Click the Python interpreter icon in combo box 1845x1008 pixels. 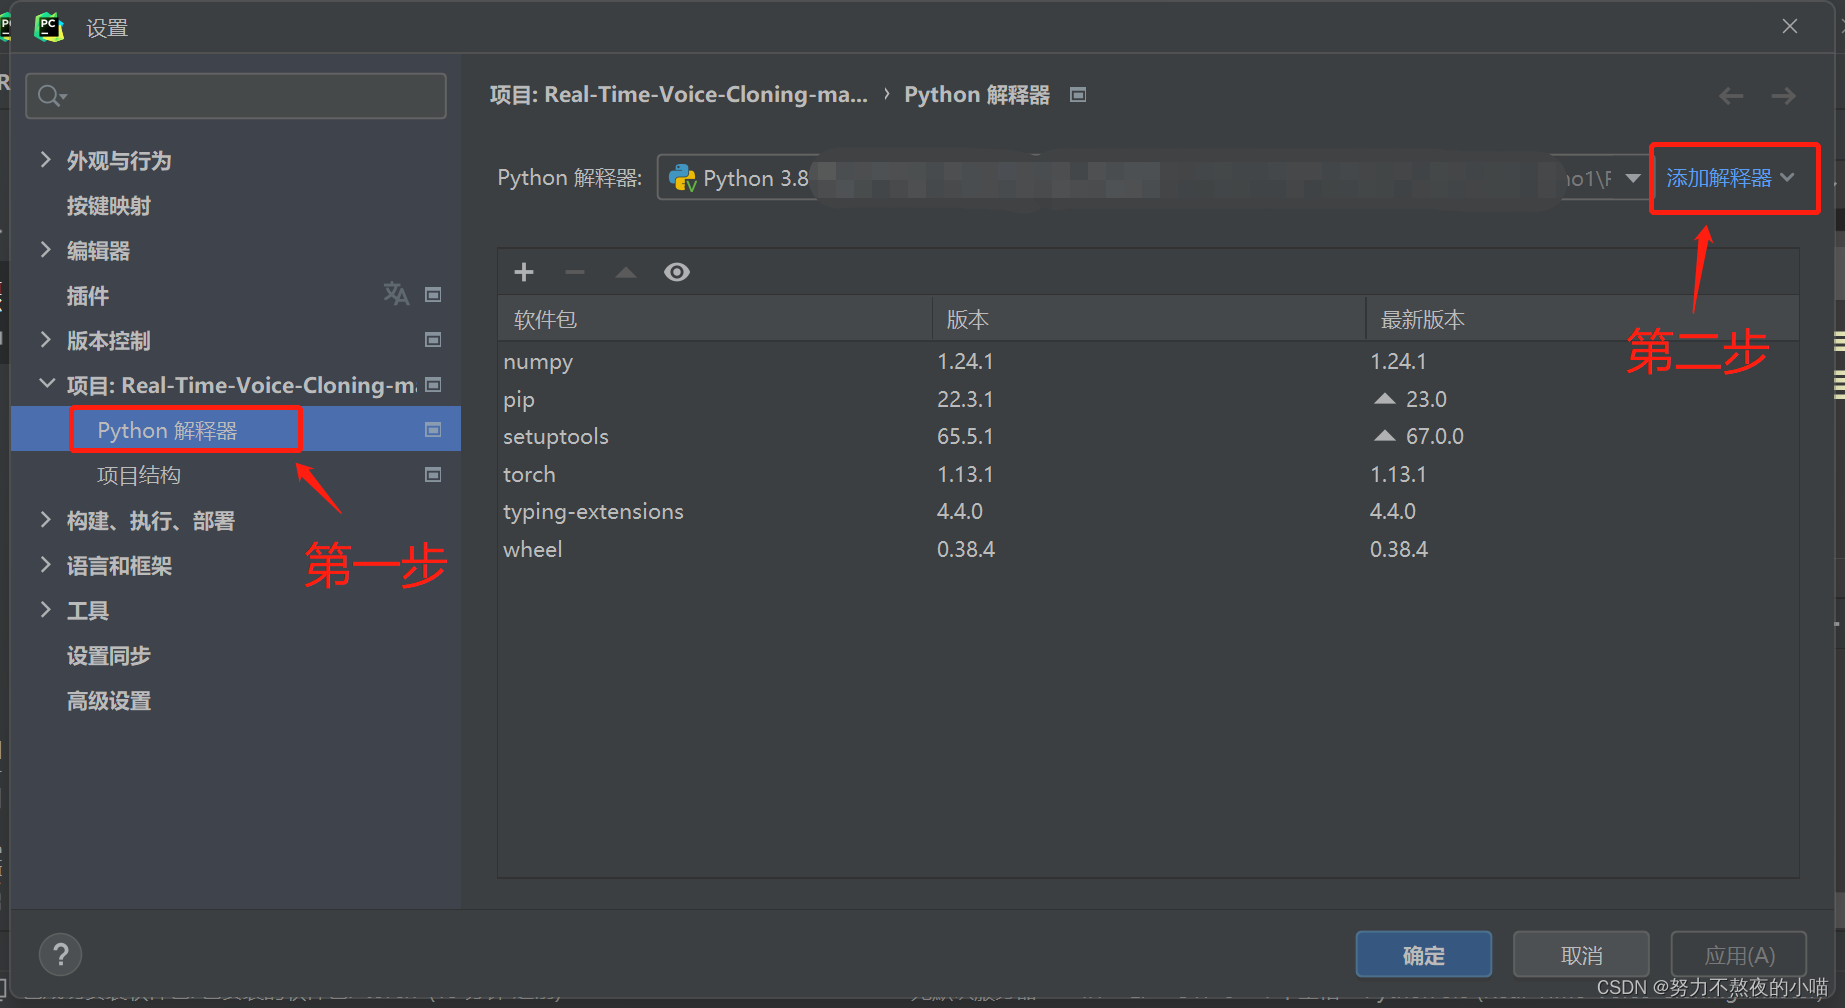[683, 178]
